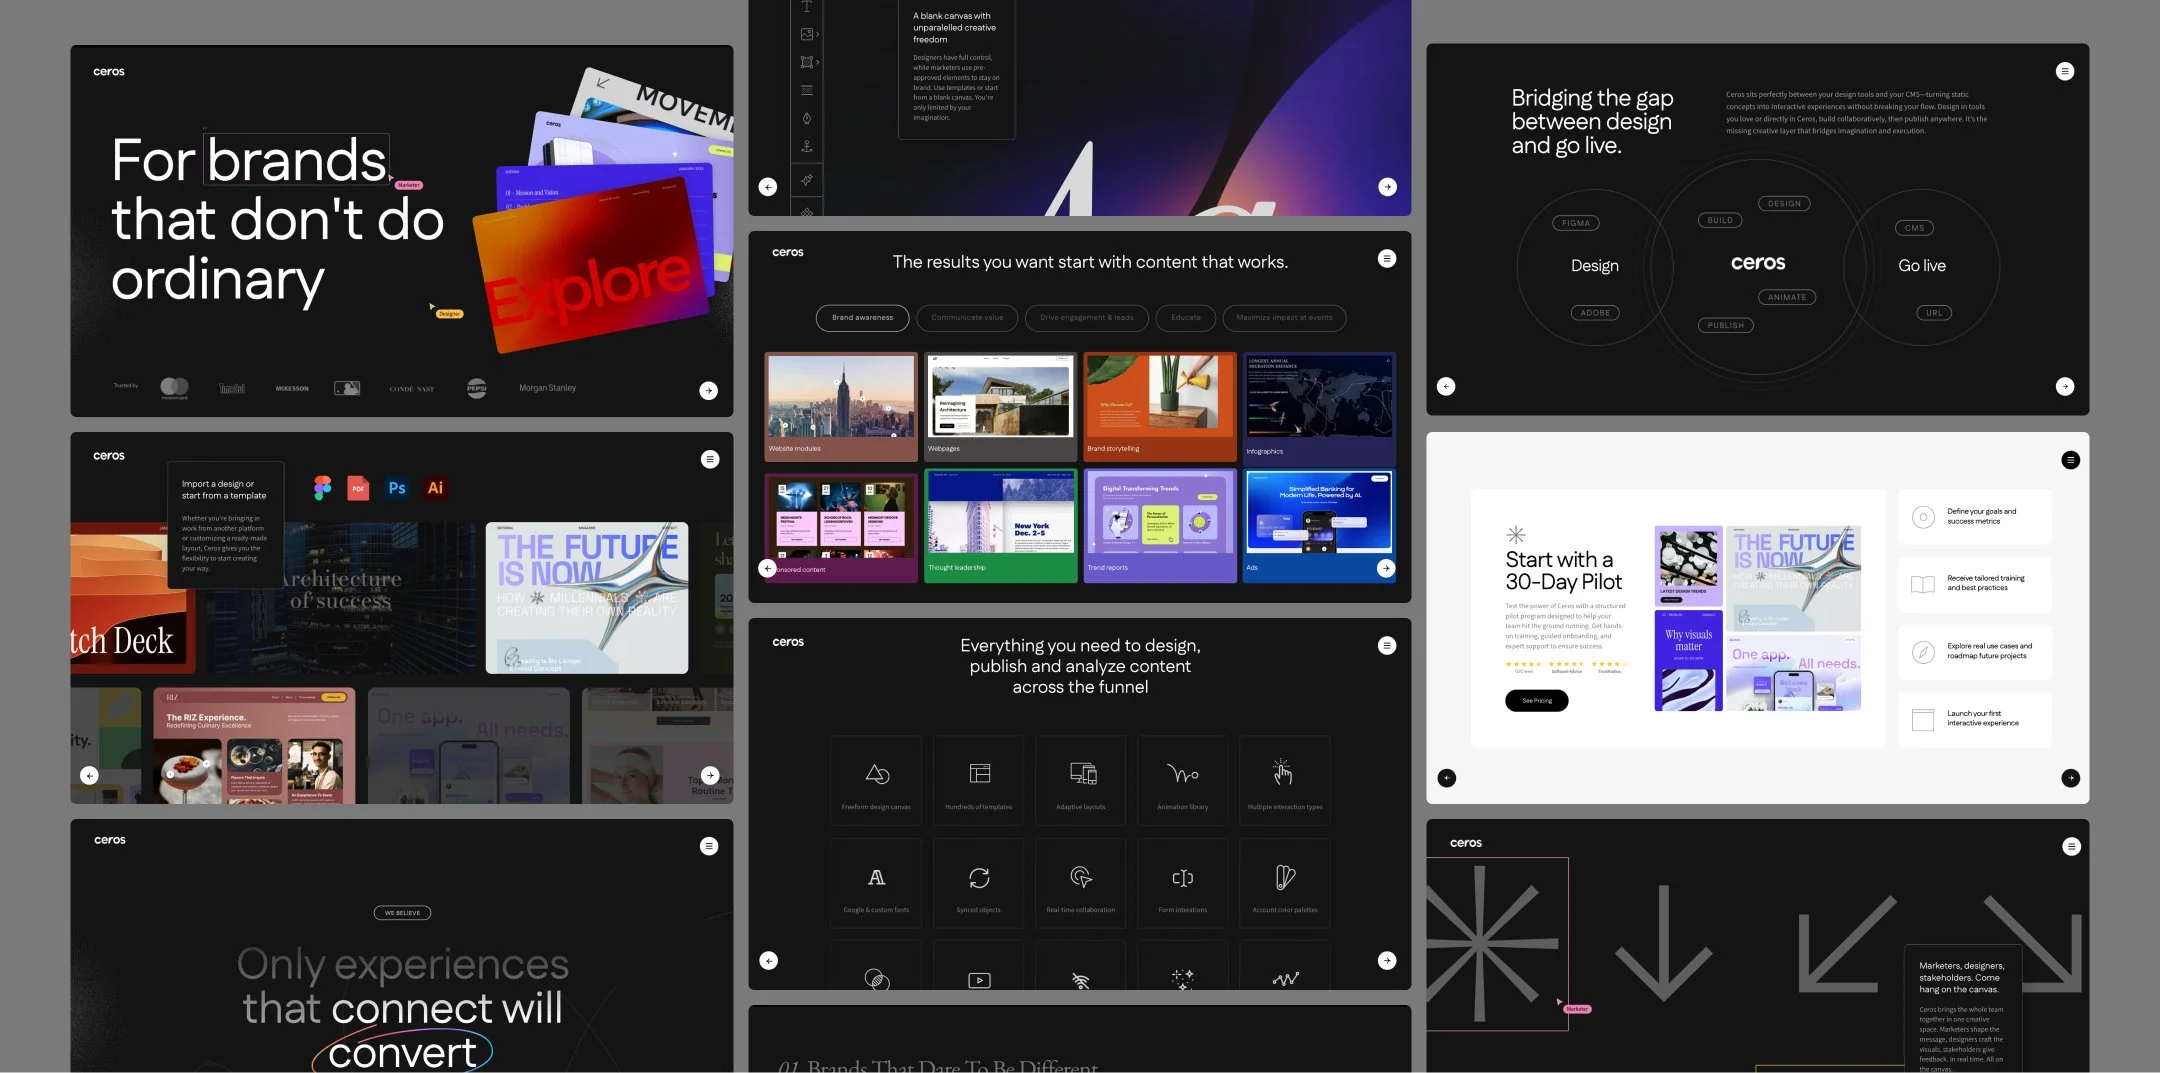Click next arrow on 'For brands' hero slide
Image resolution: width=2160 pixels, height=1073 pixels.
pyautogui.click(x=708, y=390)
